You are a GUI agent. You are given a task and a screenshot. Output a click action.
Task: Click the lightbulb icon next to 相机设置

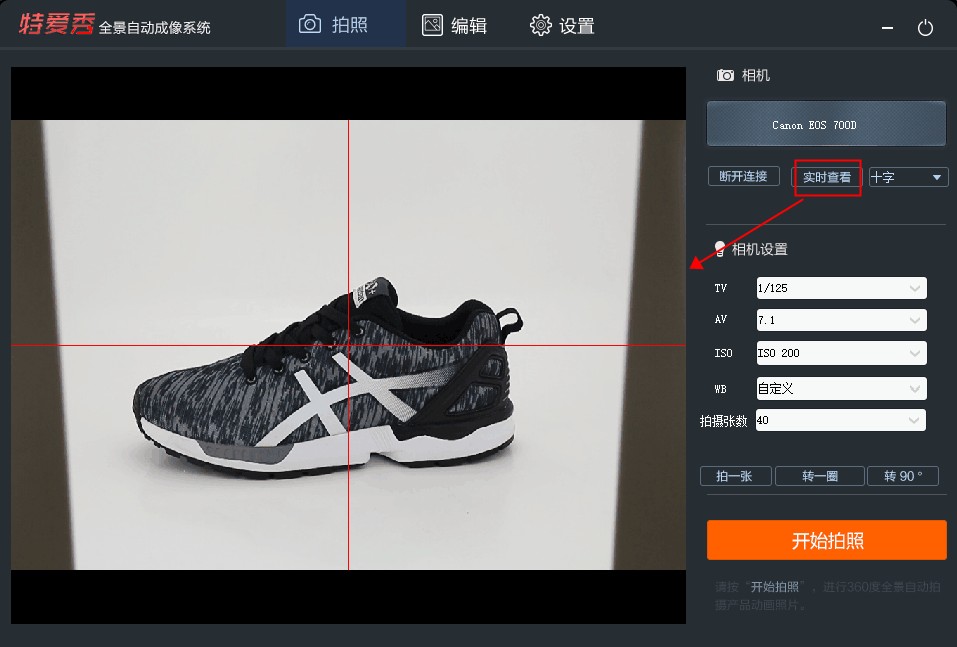point(720,248)
